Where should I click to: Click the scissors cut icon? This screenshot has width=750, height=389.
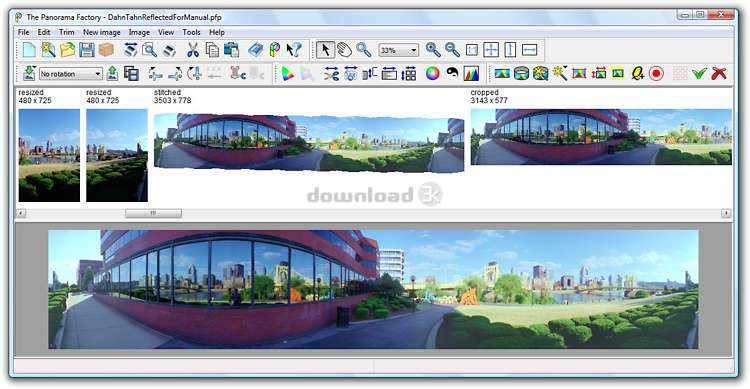coord(193,50)
